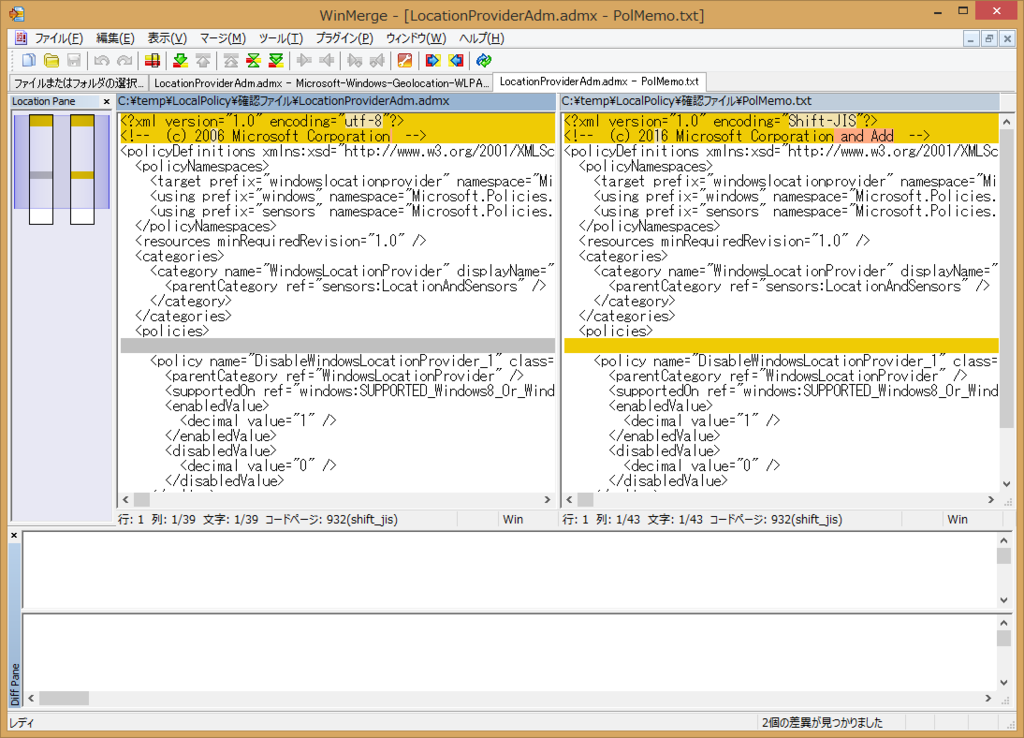Go to previous difference up arrow
1024x738 pixels.
point(203,61)
